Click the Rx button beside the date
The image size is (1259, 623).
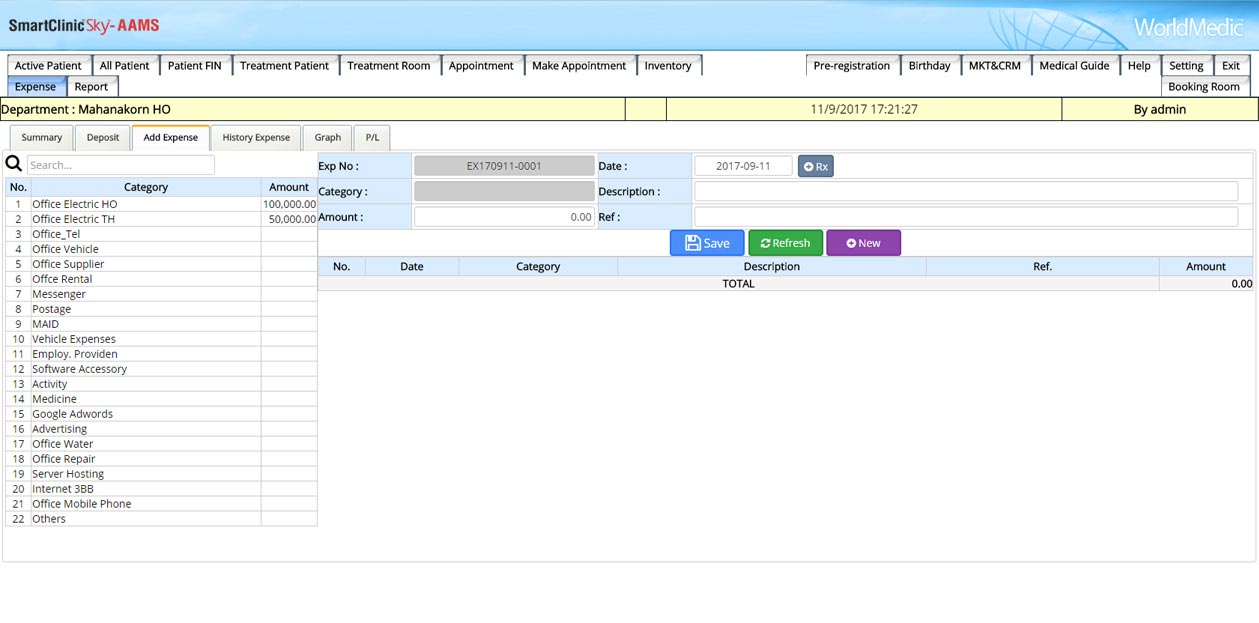coord(815,166)
